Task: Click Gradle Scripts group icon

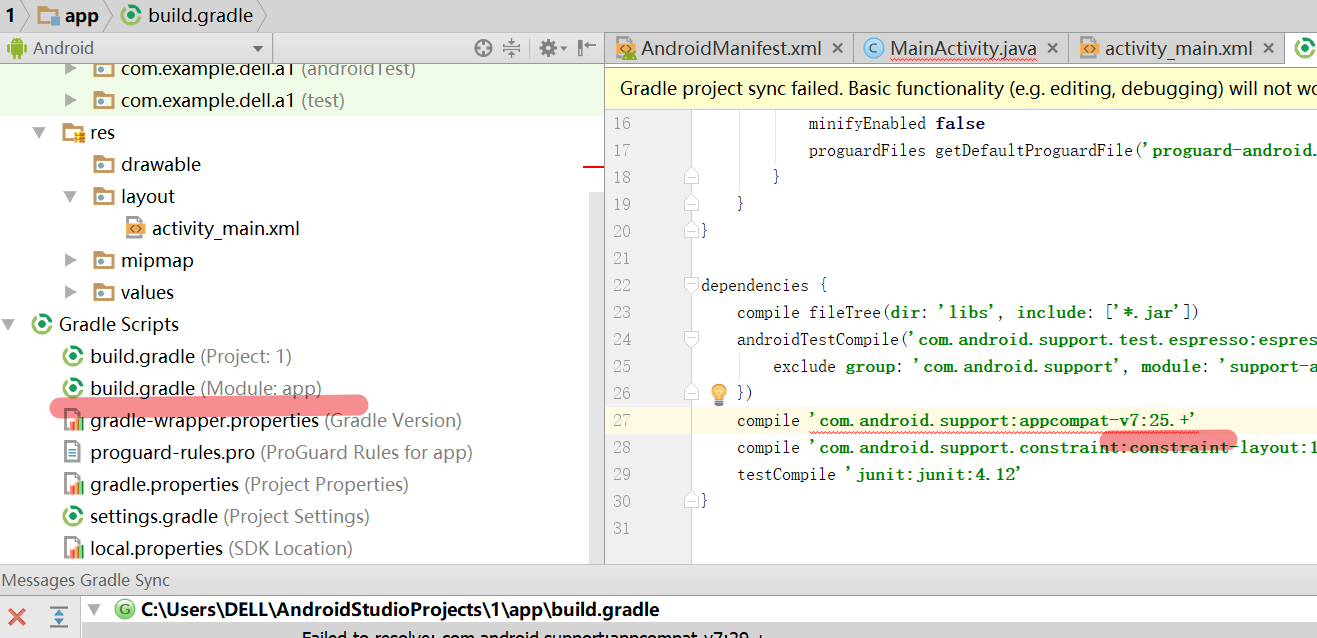Action: [x=42, y=324]
